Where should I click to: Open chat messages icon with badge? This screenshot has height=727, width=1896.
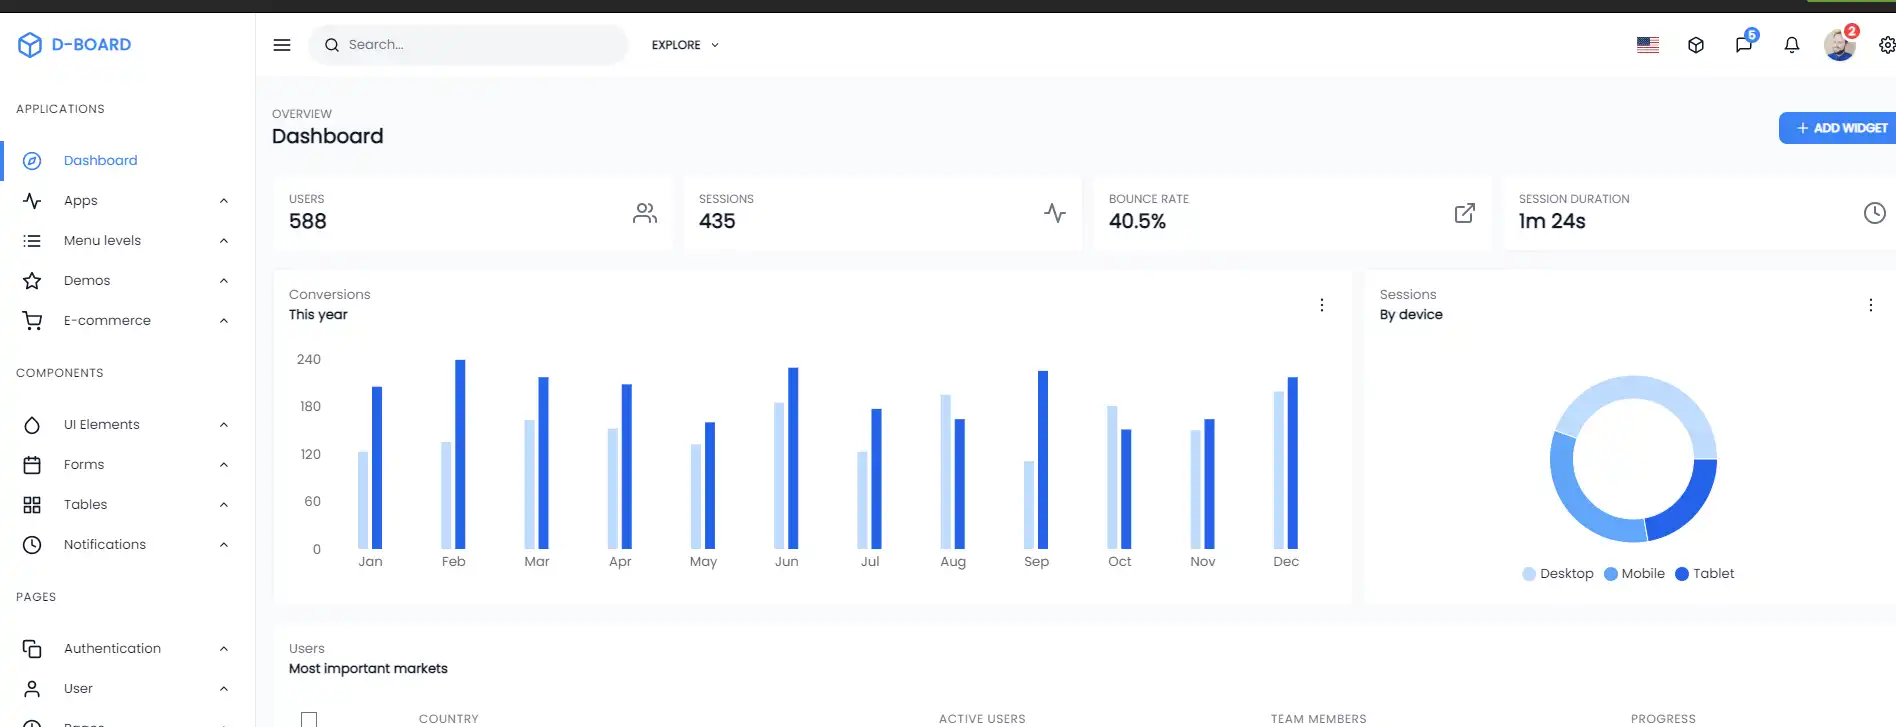tap(1744, 45)
